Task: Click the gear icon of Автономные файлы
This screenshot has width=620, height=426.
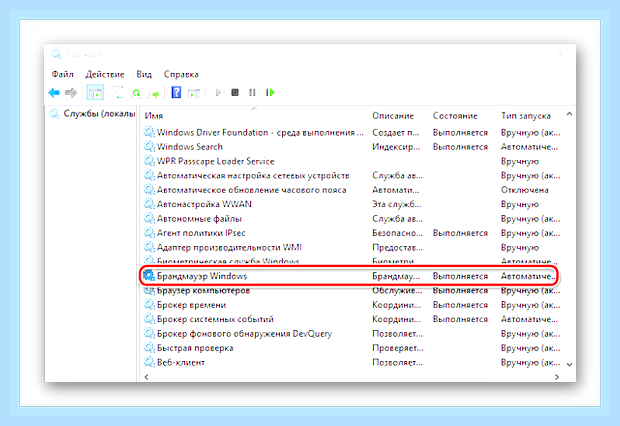Action: [x=149, y=218]
